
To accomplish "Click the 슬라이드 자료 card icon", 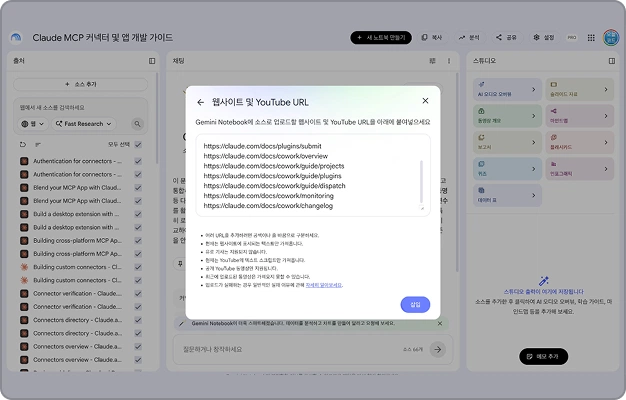I will point(554,85).
